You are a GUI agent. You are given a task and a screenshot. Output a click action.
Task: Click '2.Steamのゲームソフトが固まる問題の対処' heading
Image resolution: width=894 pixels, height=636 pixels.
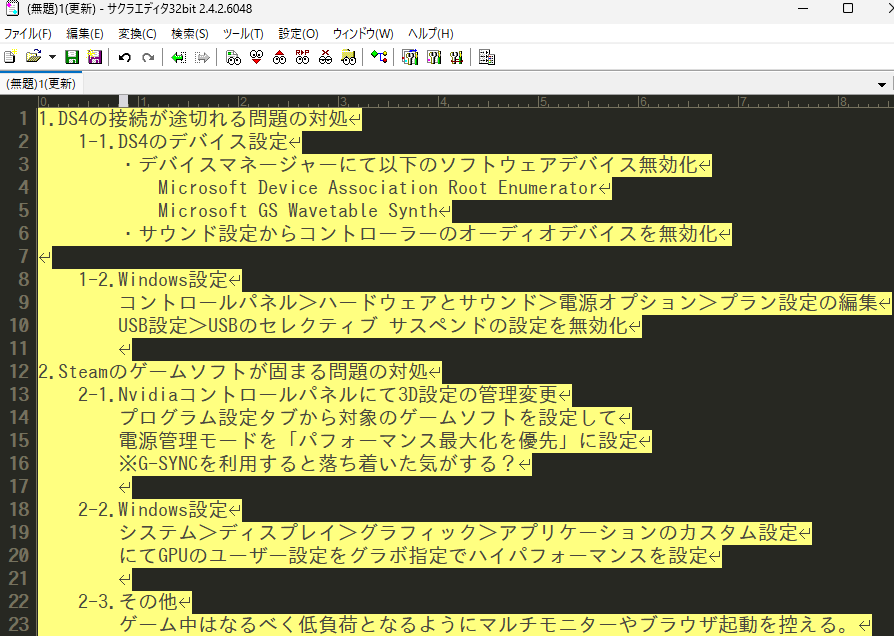233,371
